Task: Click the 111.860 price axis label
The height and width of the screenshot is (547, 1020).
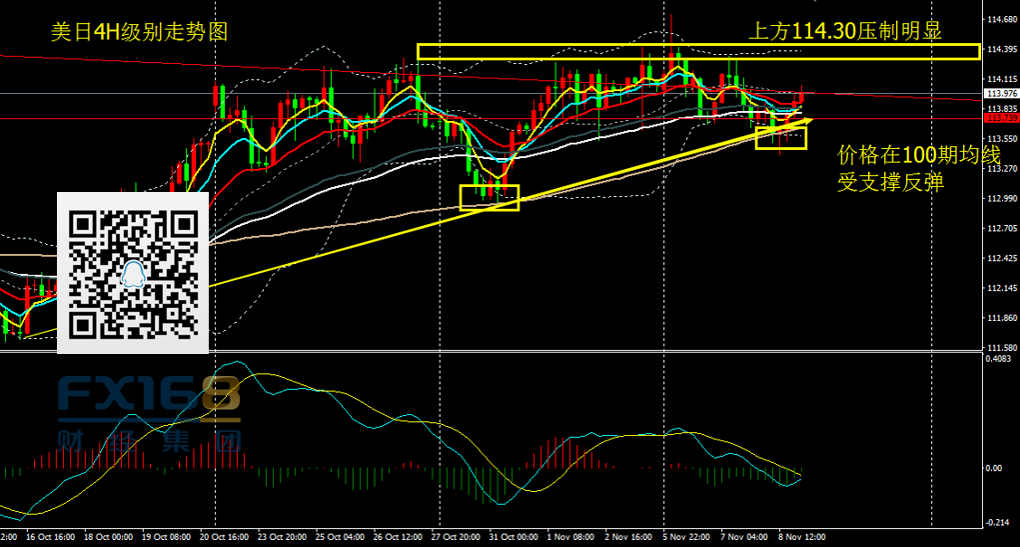Action: 1001,318
